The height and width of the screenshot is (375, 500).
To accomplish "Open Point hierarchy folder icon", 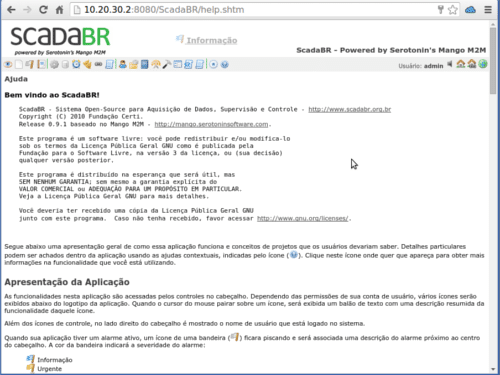I will (134, 64).
